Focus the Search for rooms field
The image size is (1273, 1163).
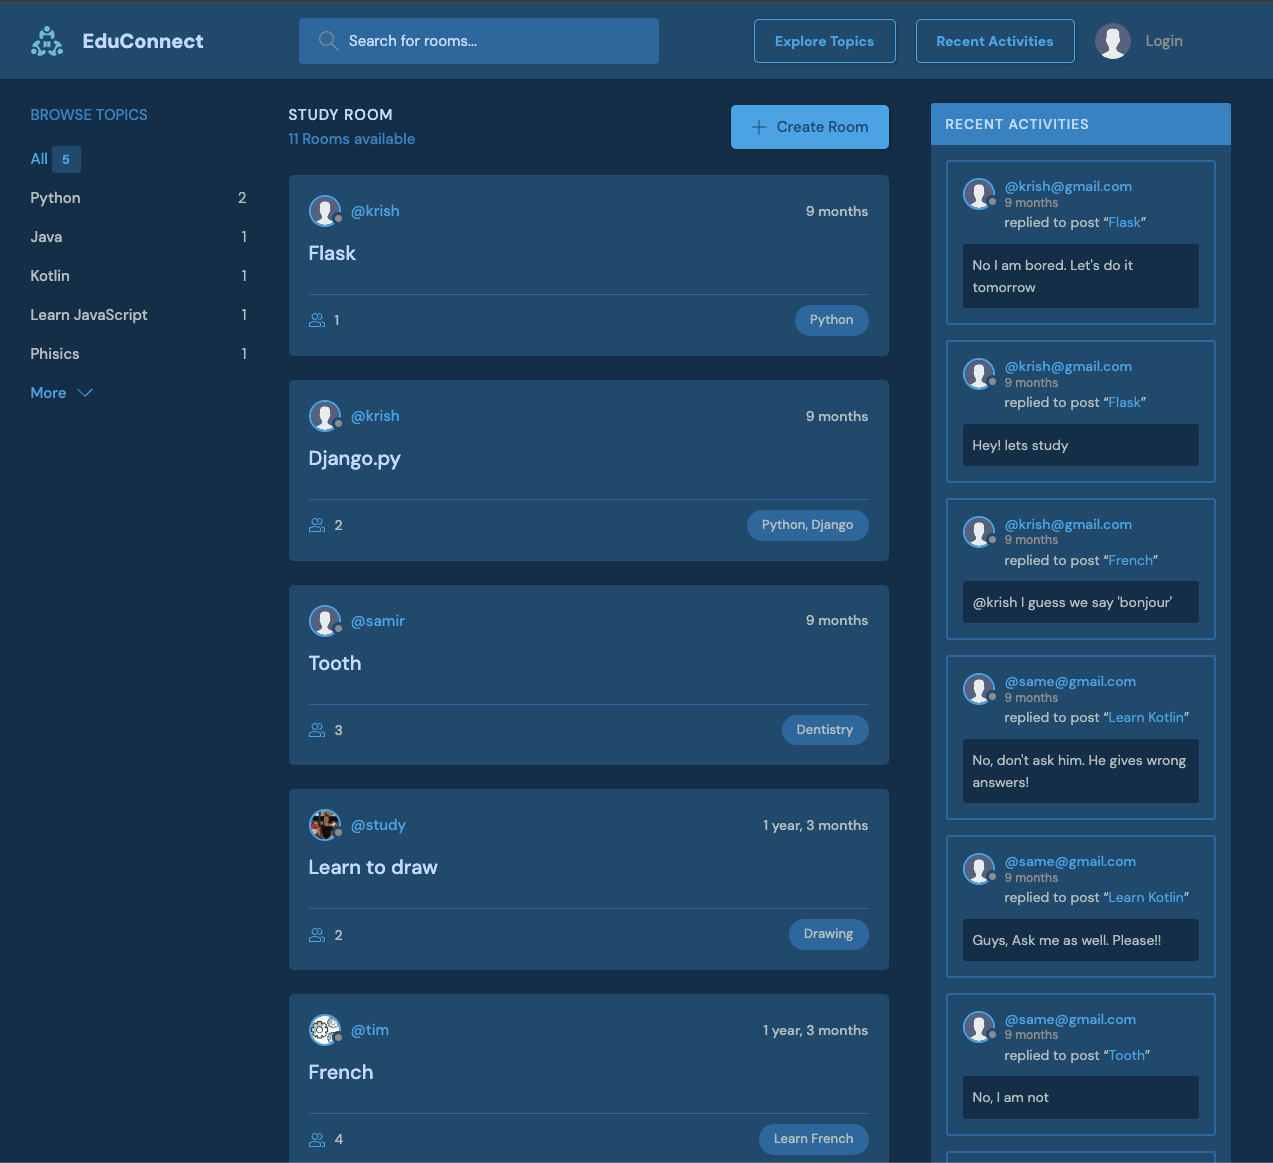(479, 41)
